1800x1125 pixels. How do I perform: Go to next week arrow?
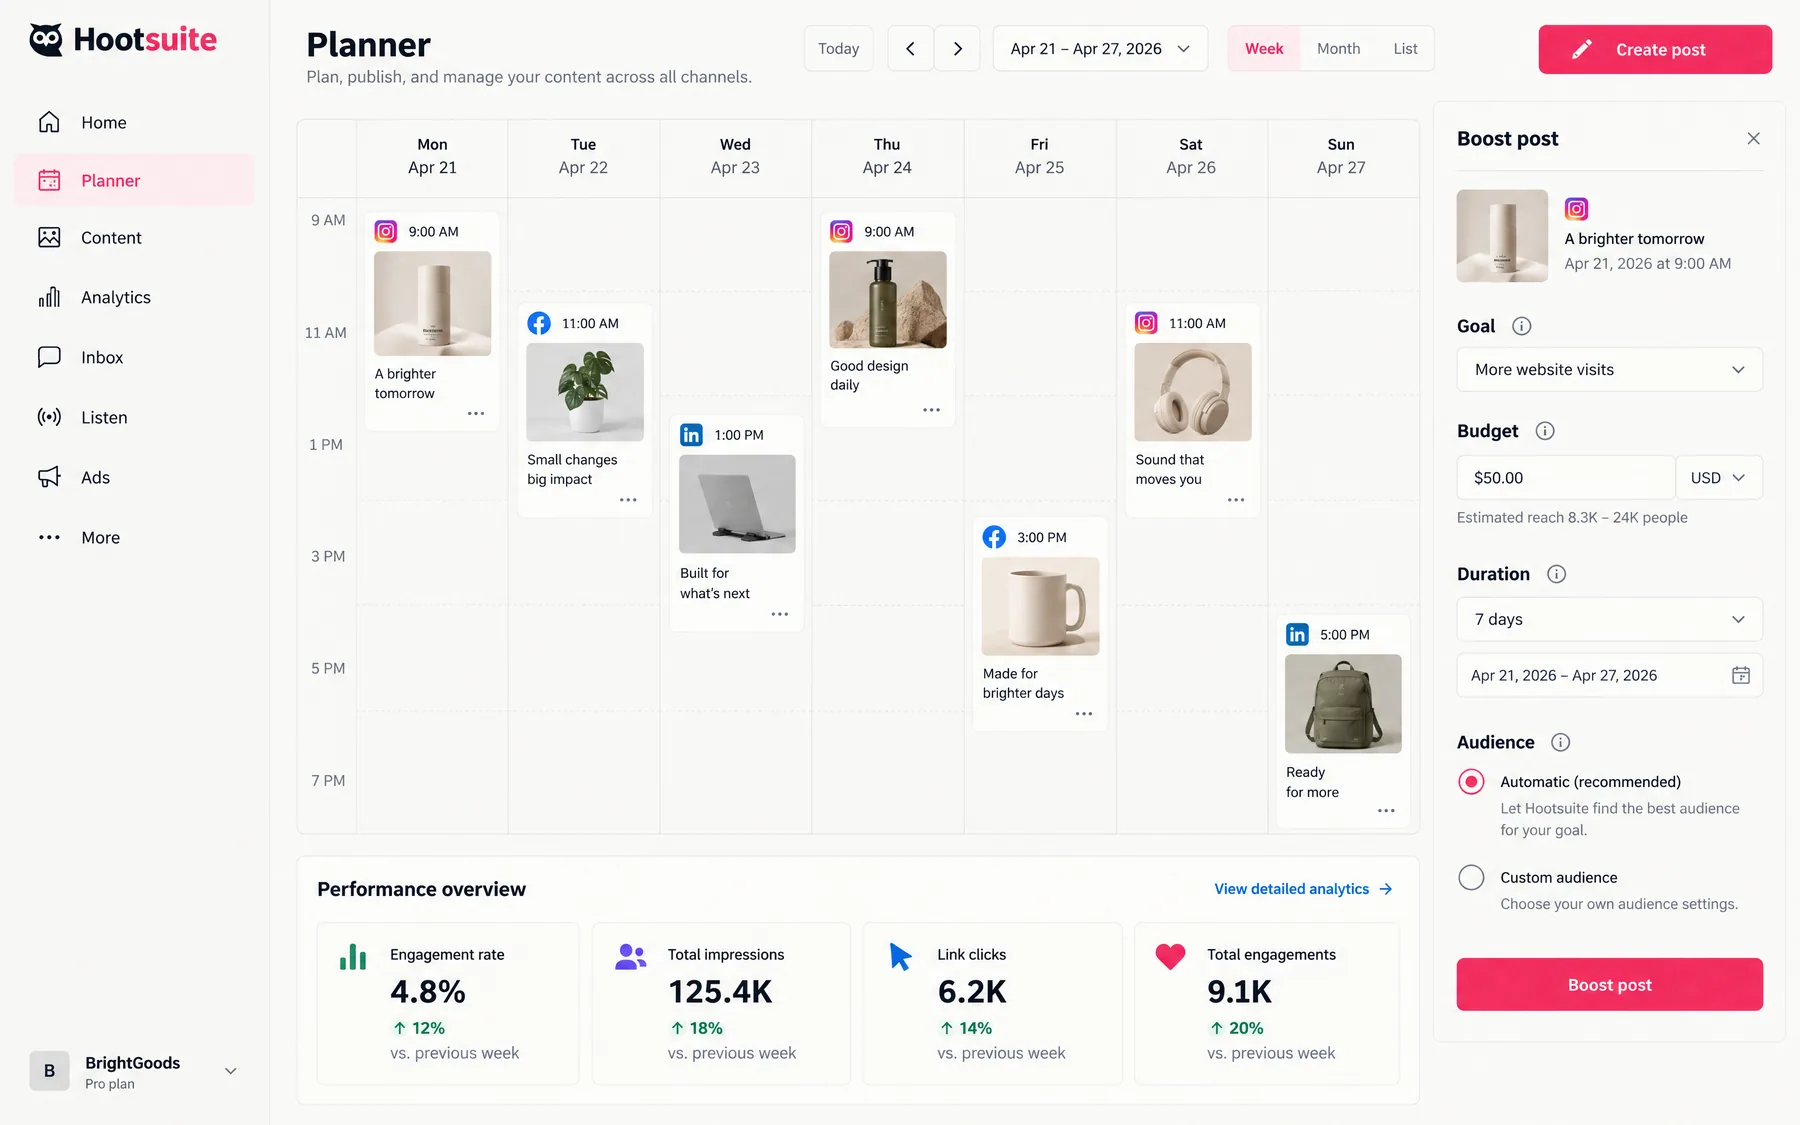[958, 48]
